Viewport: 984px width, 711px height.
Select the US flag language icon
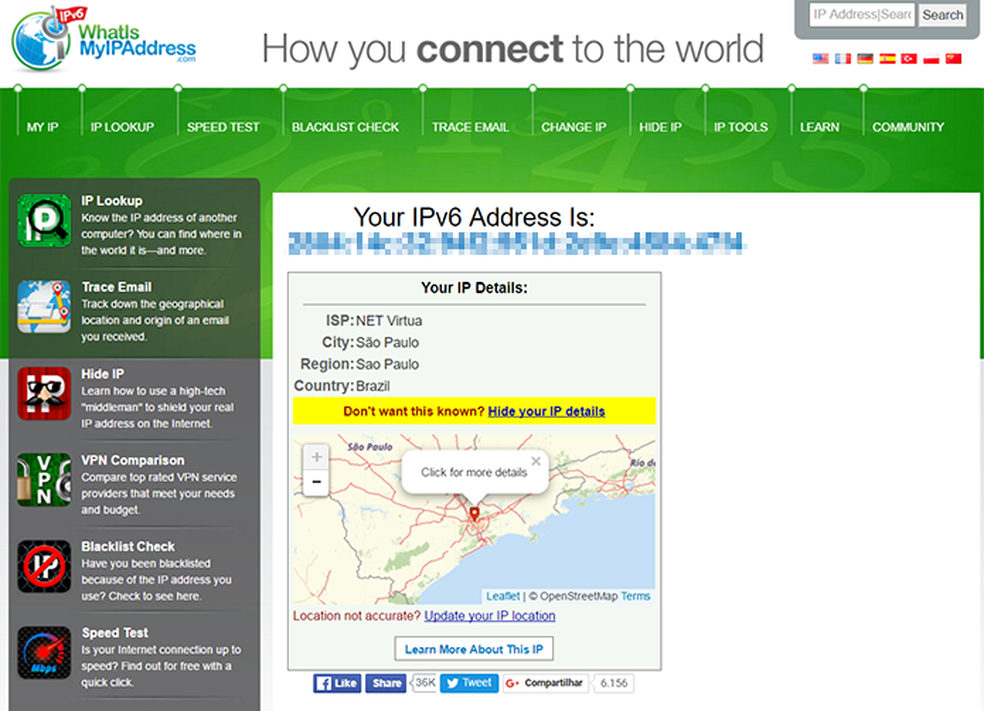[x=820, y=58]
